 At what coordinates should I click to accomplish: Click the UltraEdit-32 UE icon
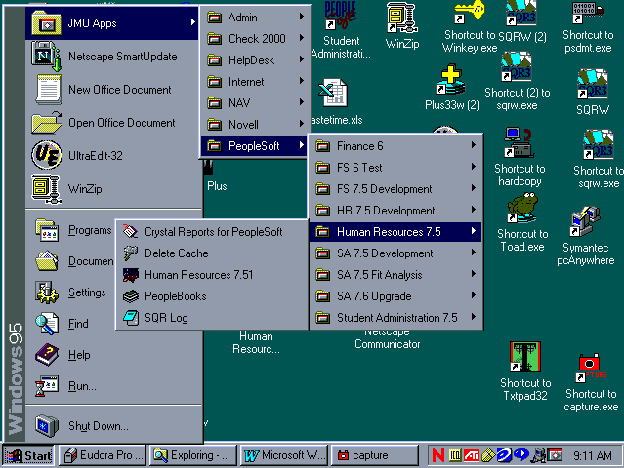coord(47,155)
